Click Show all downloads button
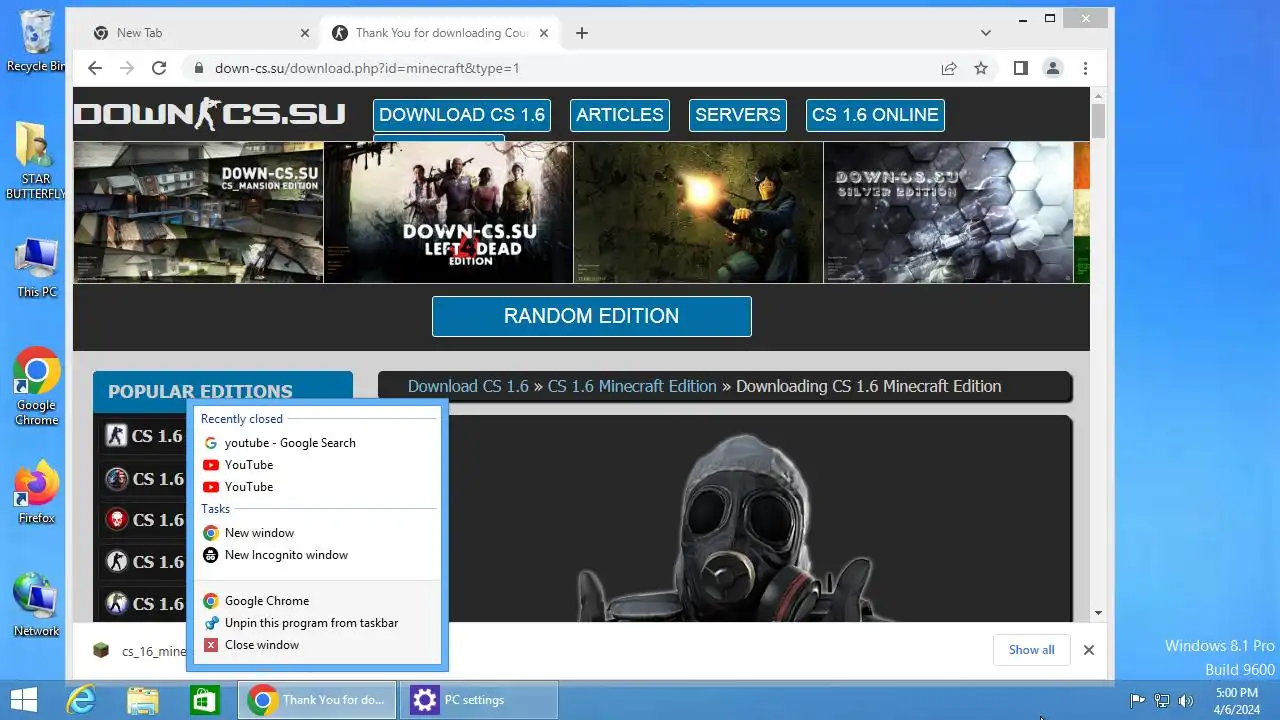This screenshot has height=720, width=1280. [x=1031, y=650]
